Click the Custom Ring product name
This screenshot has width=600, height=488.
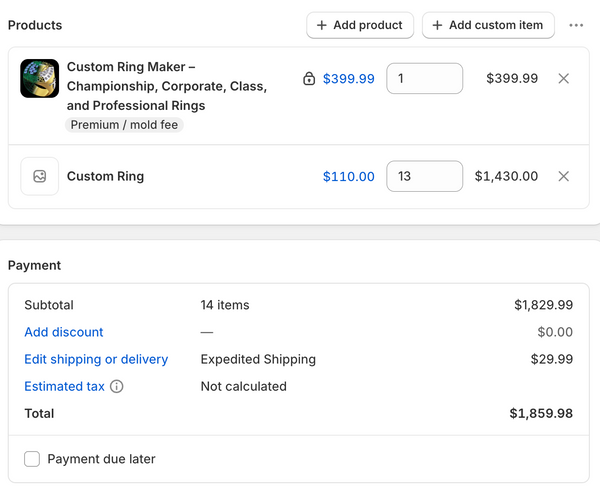click(x=105, y=176)
